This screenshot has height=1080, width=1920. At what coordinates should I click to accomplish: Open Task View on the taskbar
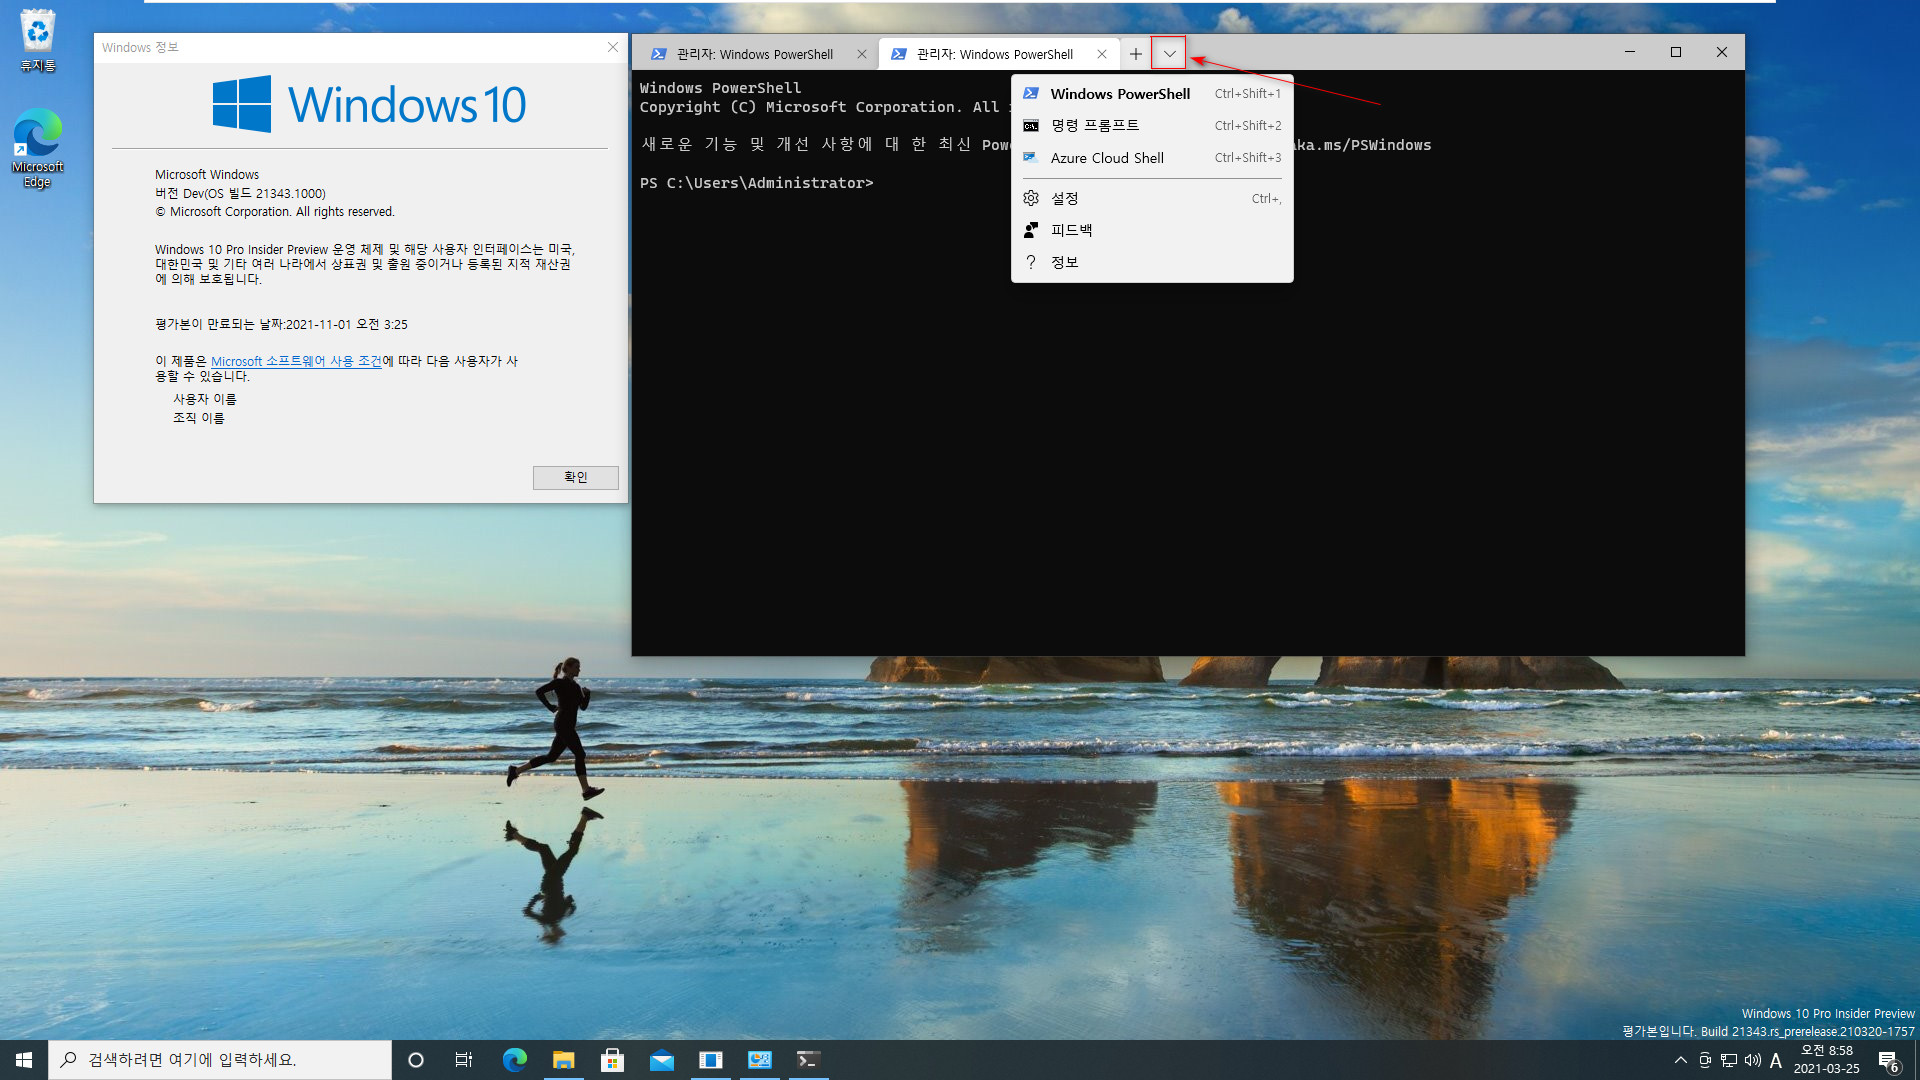(464, 1060)
